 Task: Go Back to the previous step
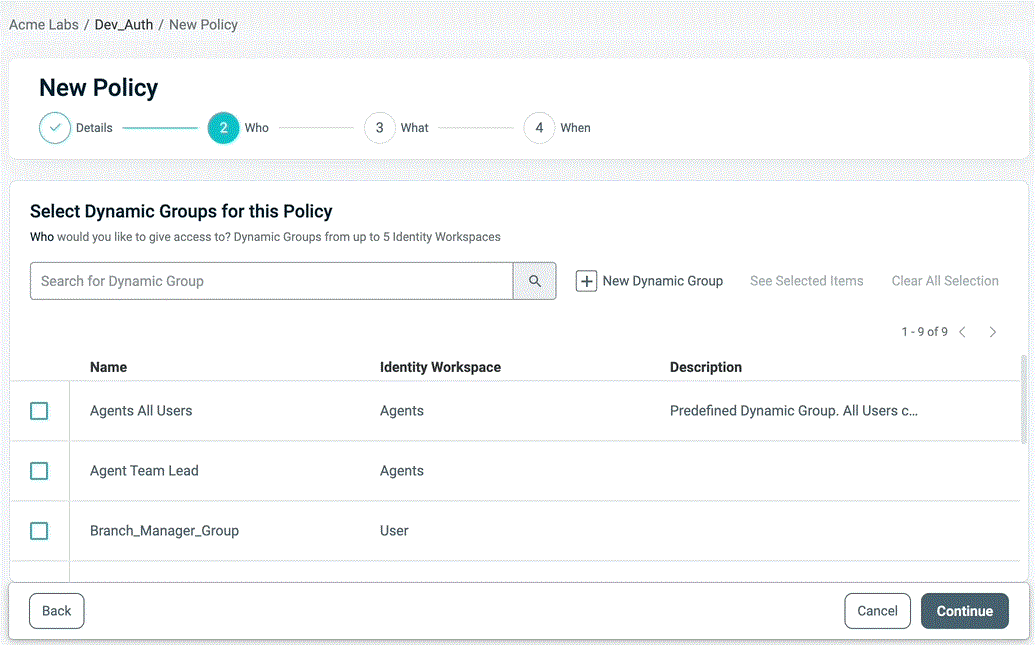click(x=57, y=611)
